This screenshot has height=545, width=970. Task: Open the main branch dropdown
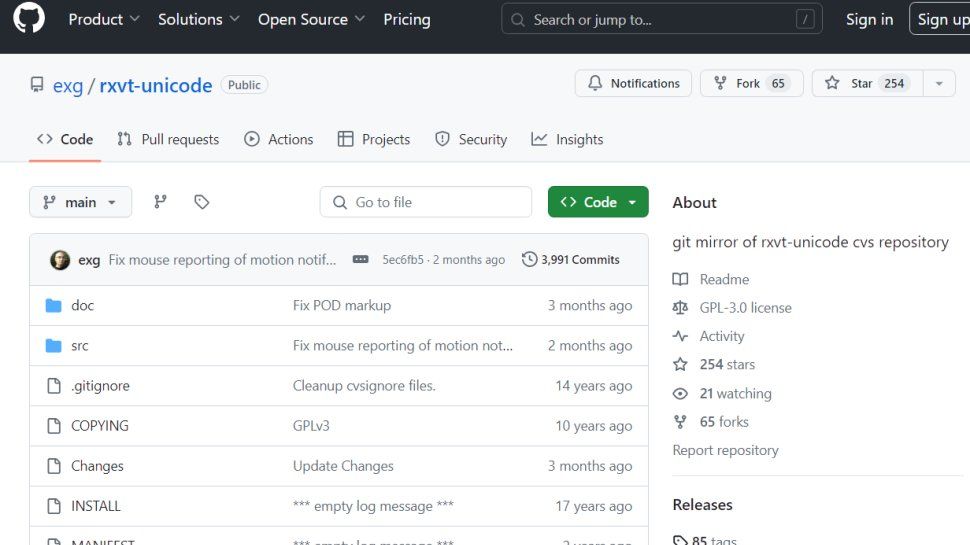[80, 202]
